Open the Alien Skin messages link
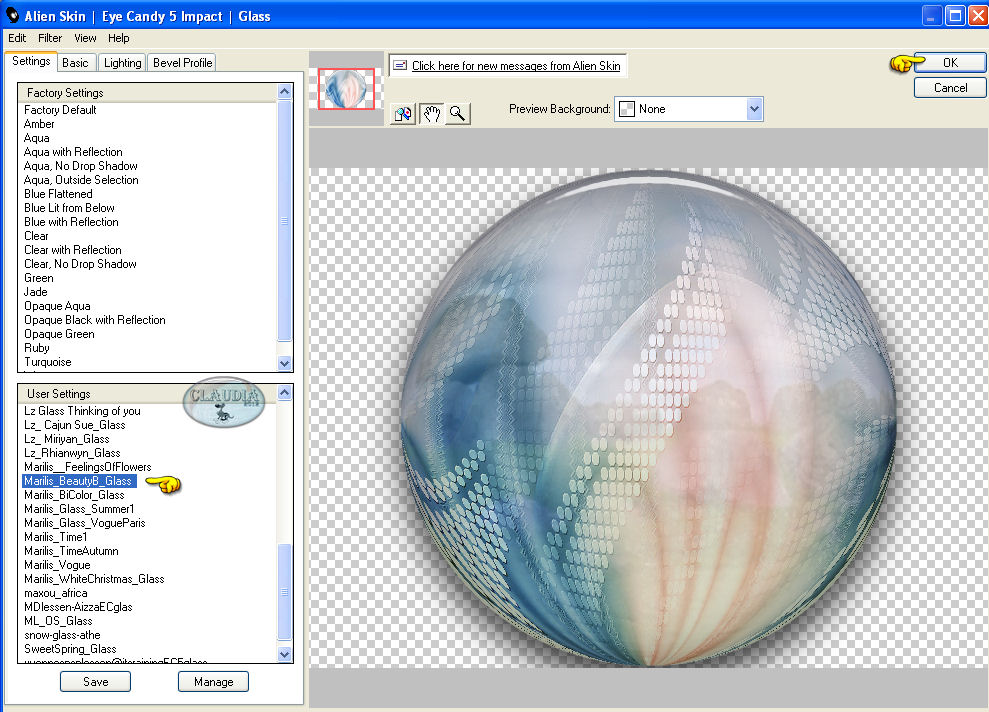Image resolution: width=989 pixels, height=712 pixels. (x=516, y=66)
